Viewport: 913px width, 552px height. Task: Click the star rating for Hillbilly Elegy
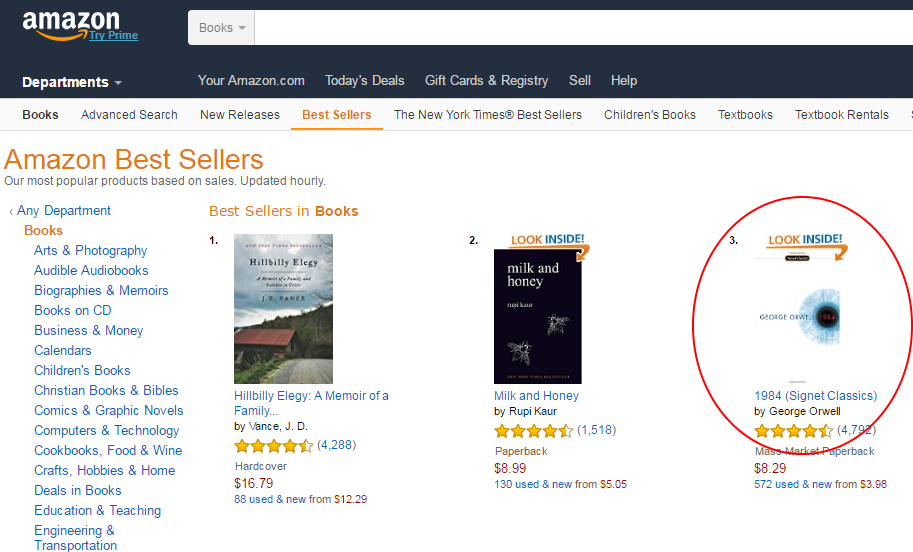click(x=273, y=446)
